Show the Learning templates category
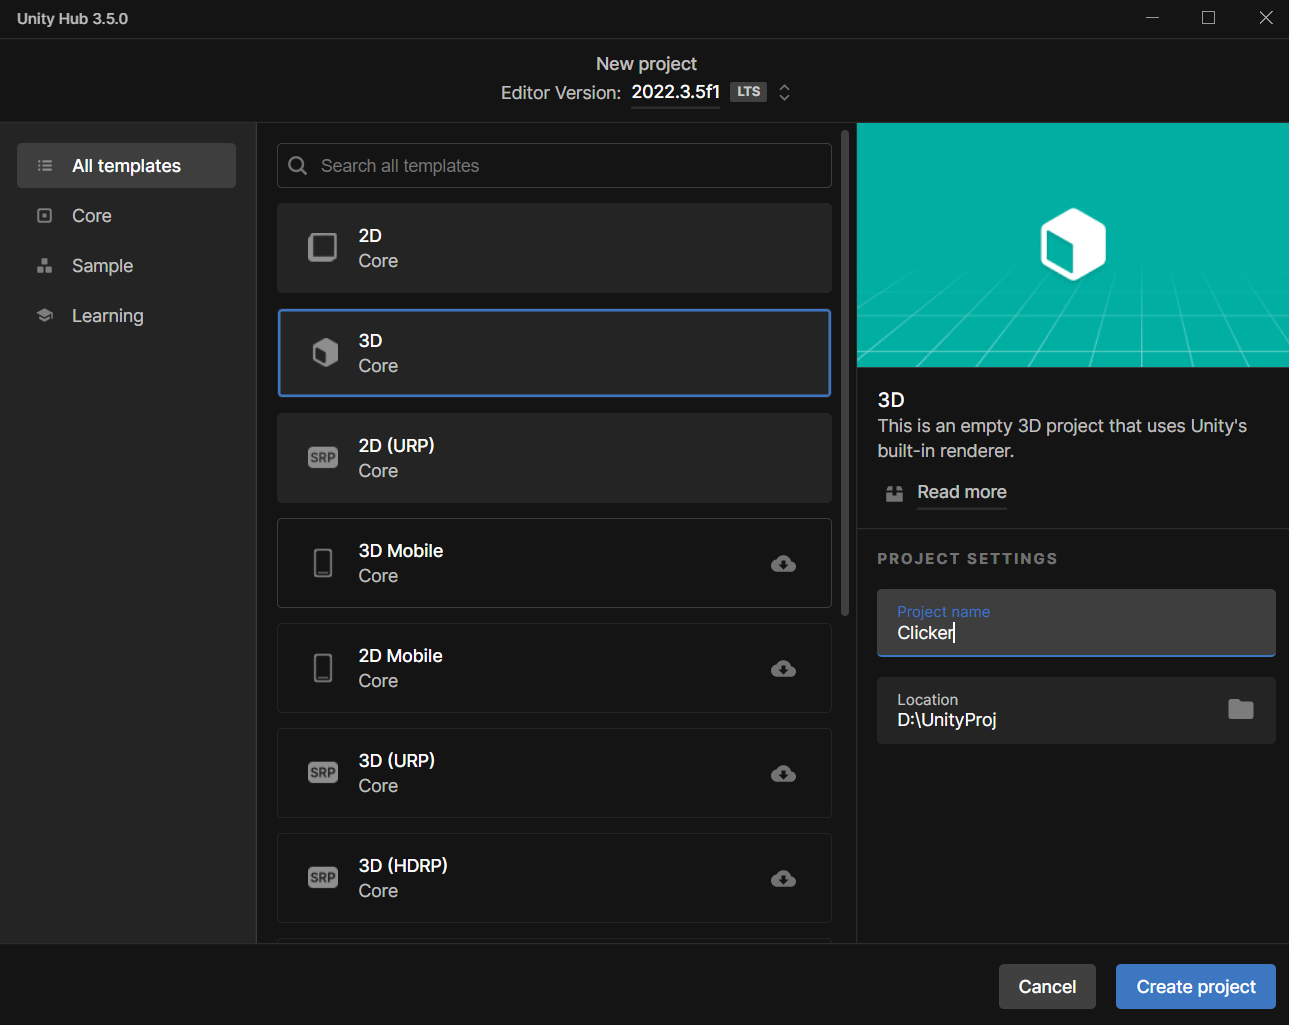Viewport: 1289px width, 1025px height. pos(107,316)
